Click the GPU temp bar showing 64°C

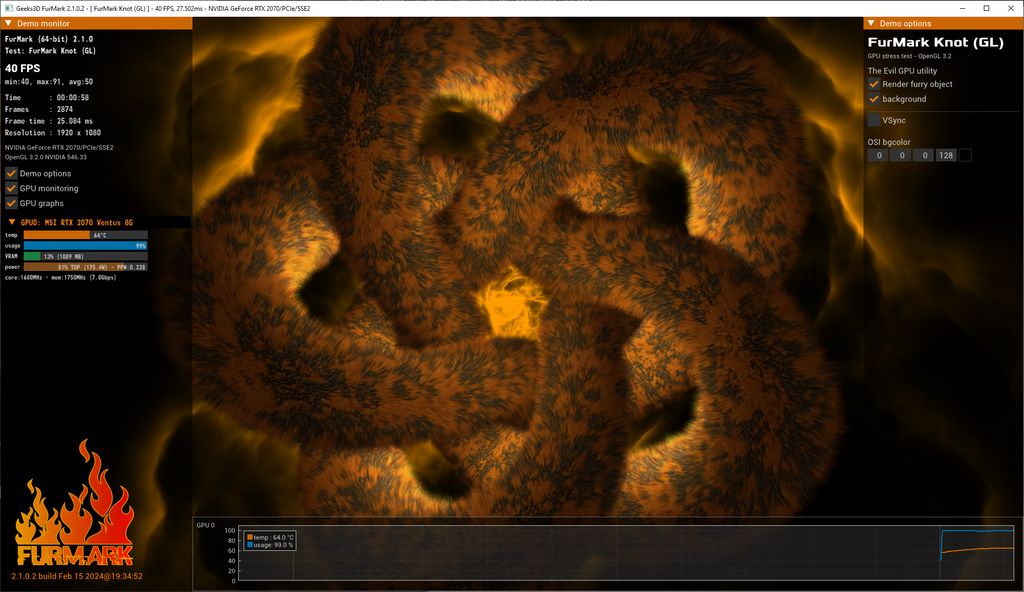[x=85, y=235]
